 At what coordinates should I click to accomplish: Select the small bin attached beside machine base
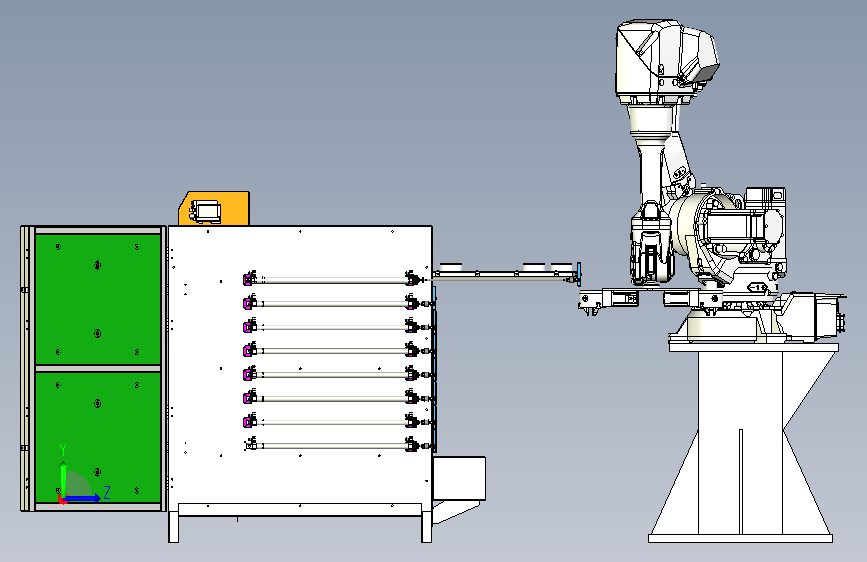coord(459,479)
